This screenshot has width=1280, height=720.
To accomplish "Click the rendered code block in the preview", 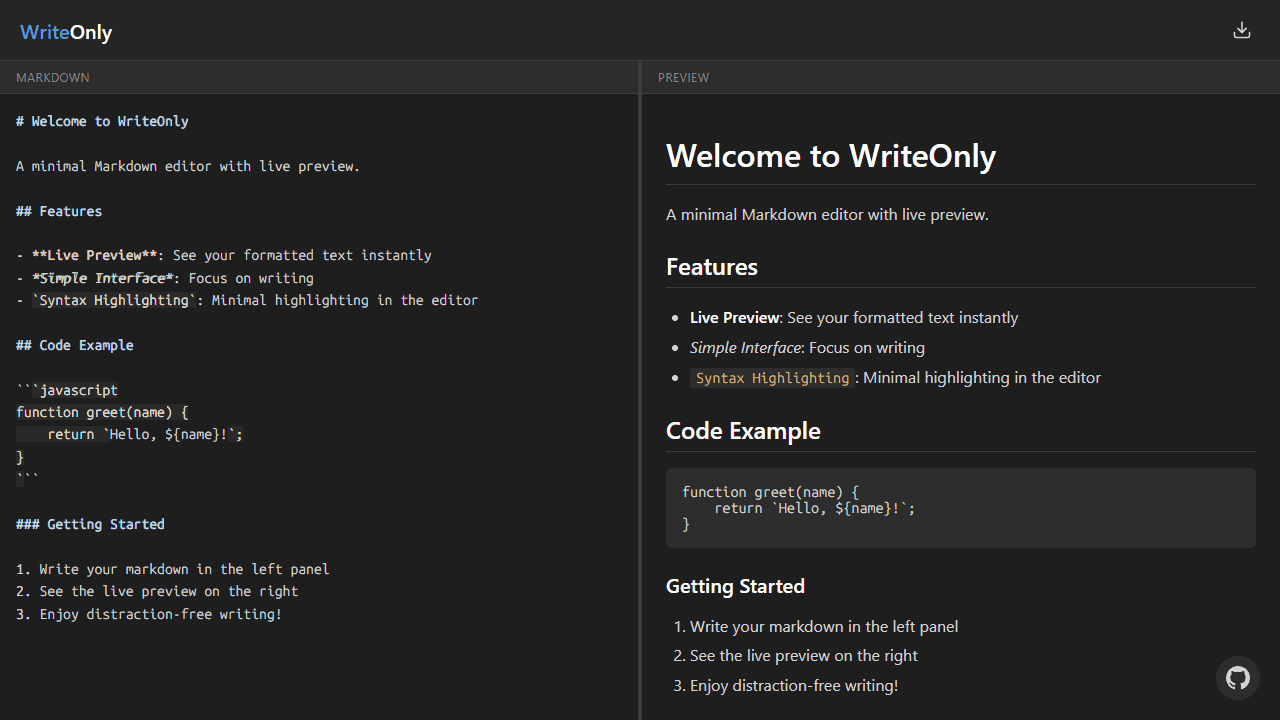I will (961, 508).
